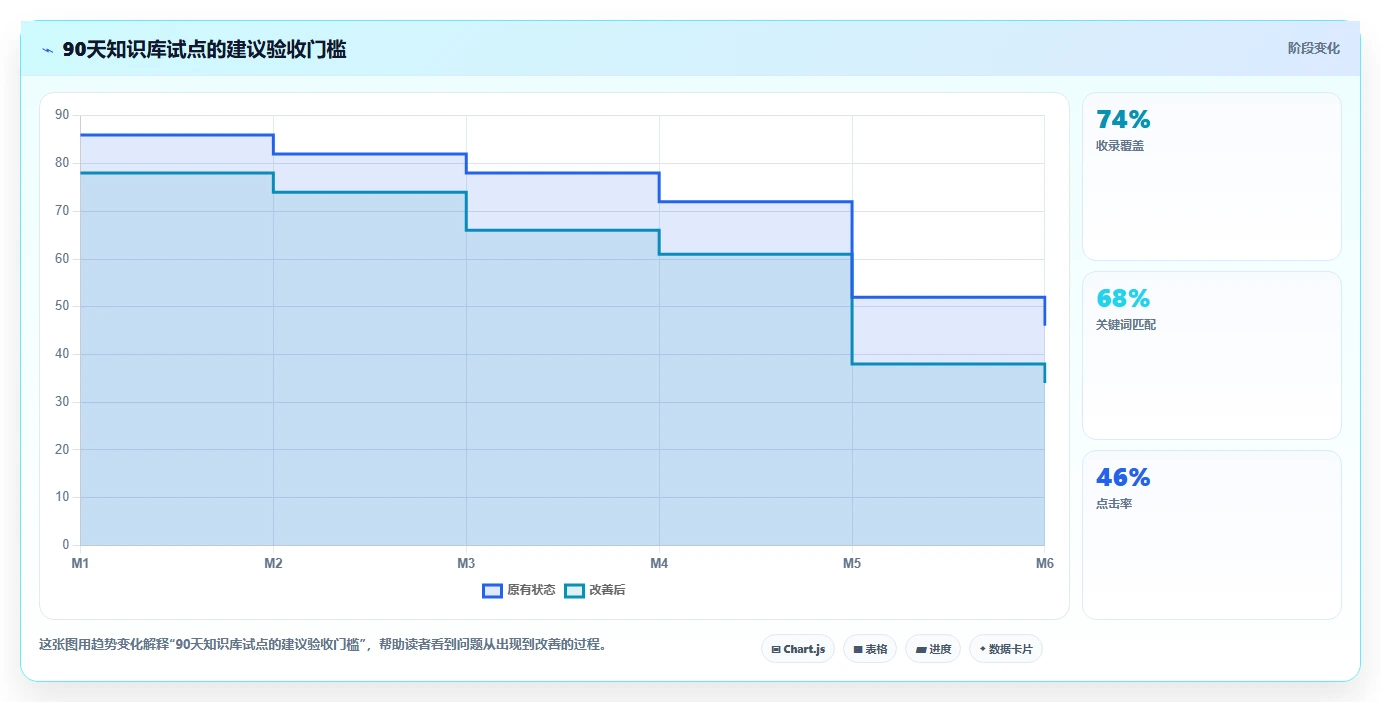
Task: Click the M6 x-axis label
Action: 1045,563
